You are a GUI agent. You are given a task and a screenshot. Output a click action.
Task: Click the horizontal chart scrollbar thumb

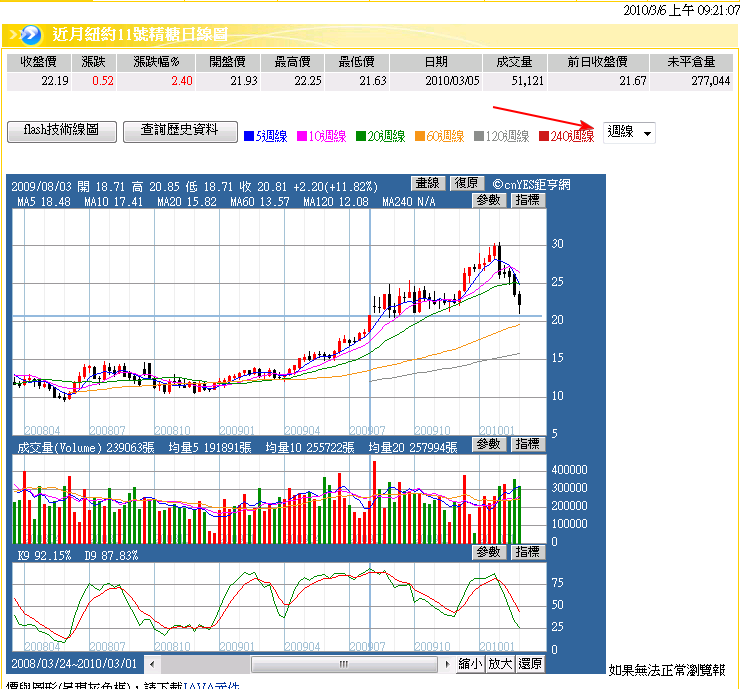tap(344, 664)
